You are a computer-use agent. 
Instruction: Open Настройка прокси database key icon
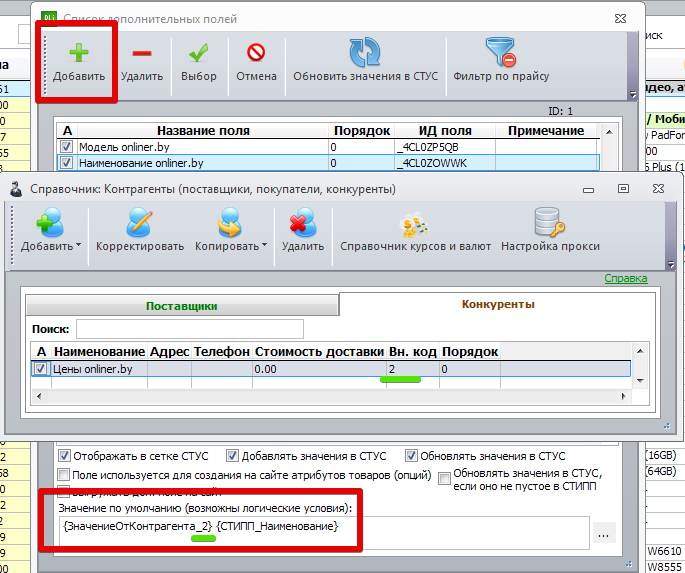point(550,230)
